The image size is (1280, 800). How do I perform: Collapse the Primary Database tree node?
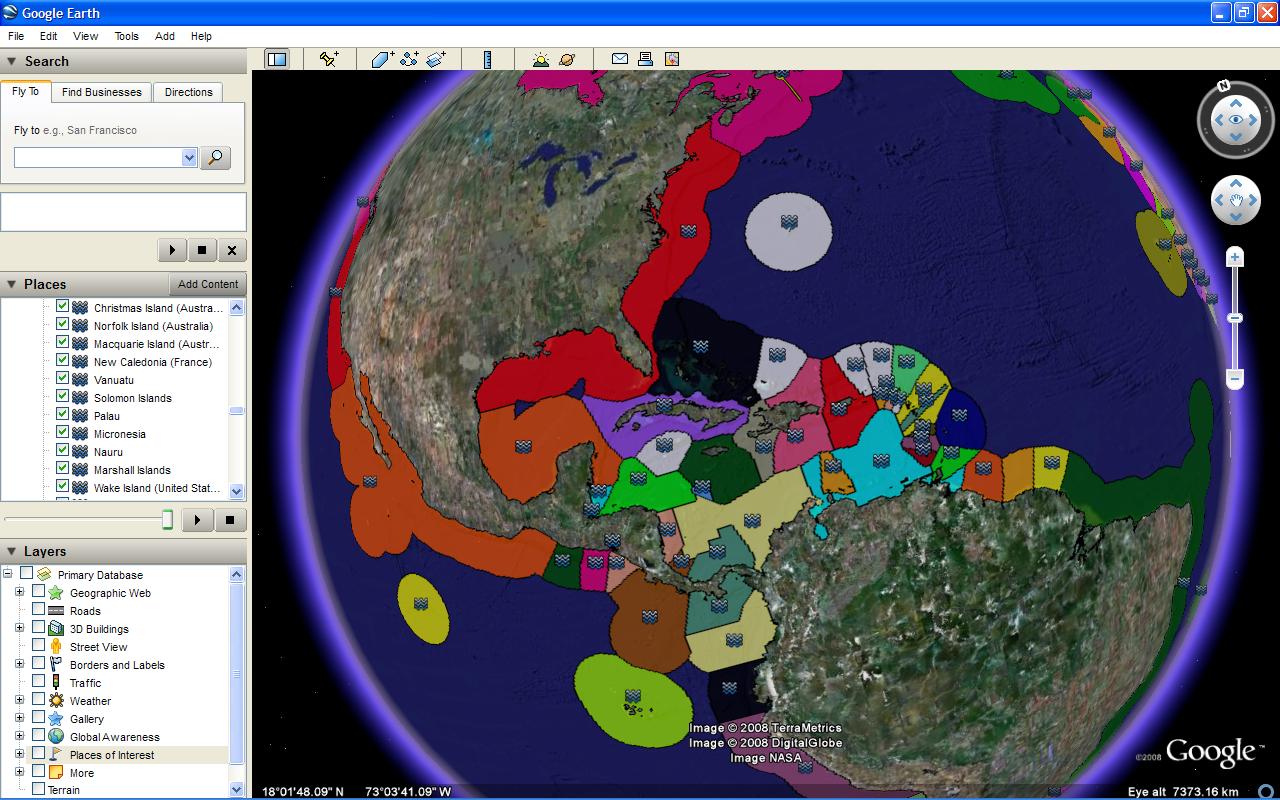coord(8,574)
